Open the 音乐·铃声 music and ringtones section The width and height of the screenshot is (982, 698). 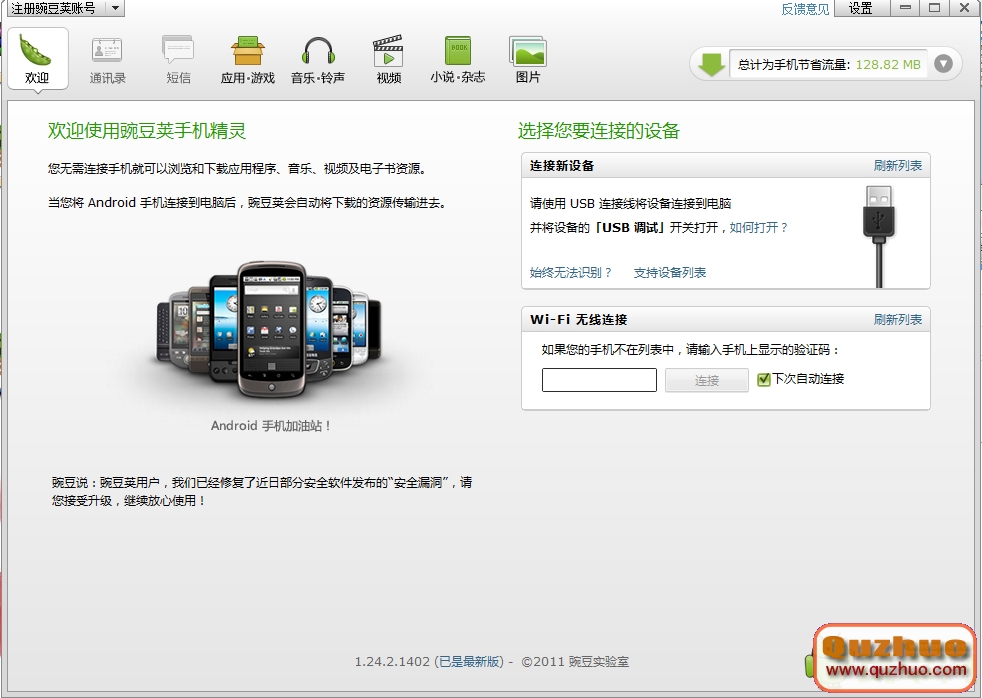318,59
